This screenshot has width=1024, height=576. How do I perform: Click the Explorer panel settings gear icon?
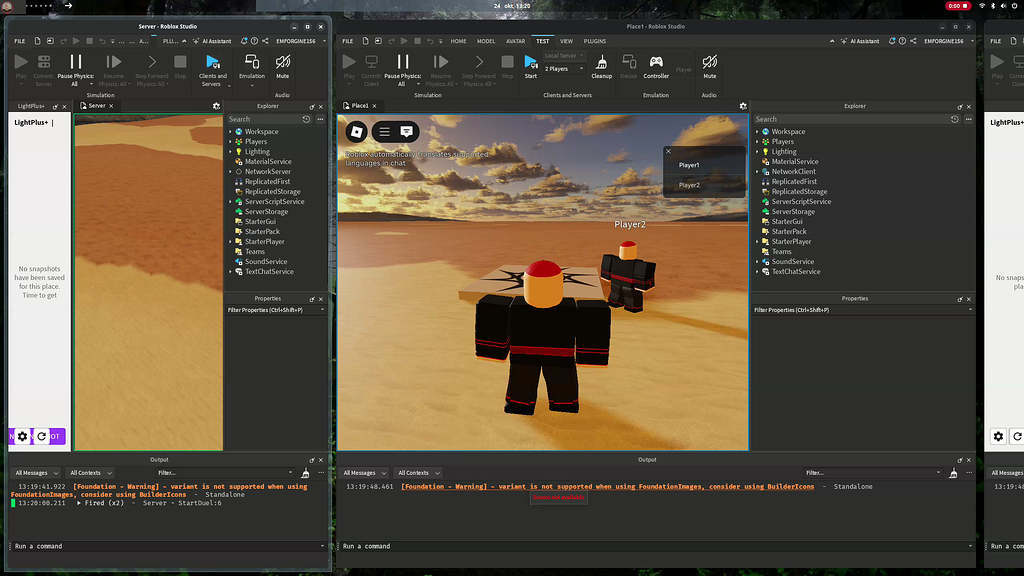pos(743,105)
